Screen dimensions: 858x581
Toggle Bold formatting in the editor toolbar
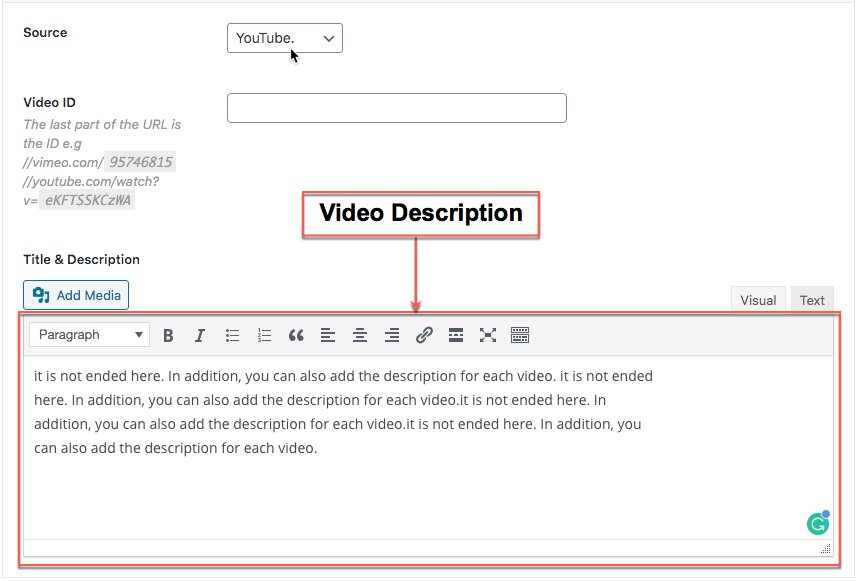pyautogui.click(x=169, y=335)
